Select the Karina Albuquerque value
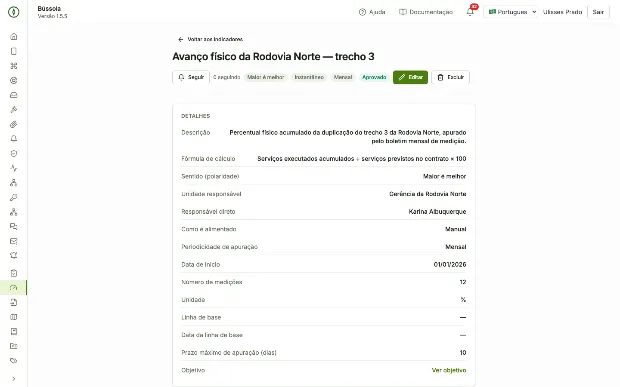 (437, 212)
